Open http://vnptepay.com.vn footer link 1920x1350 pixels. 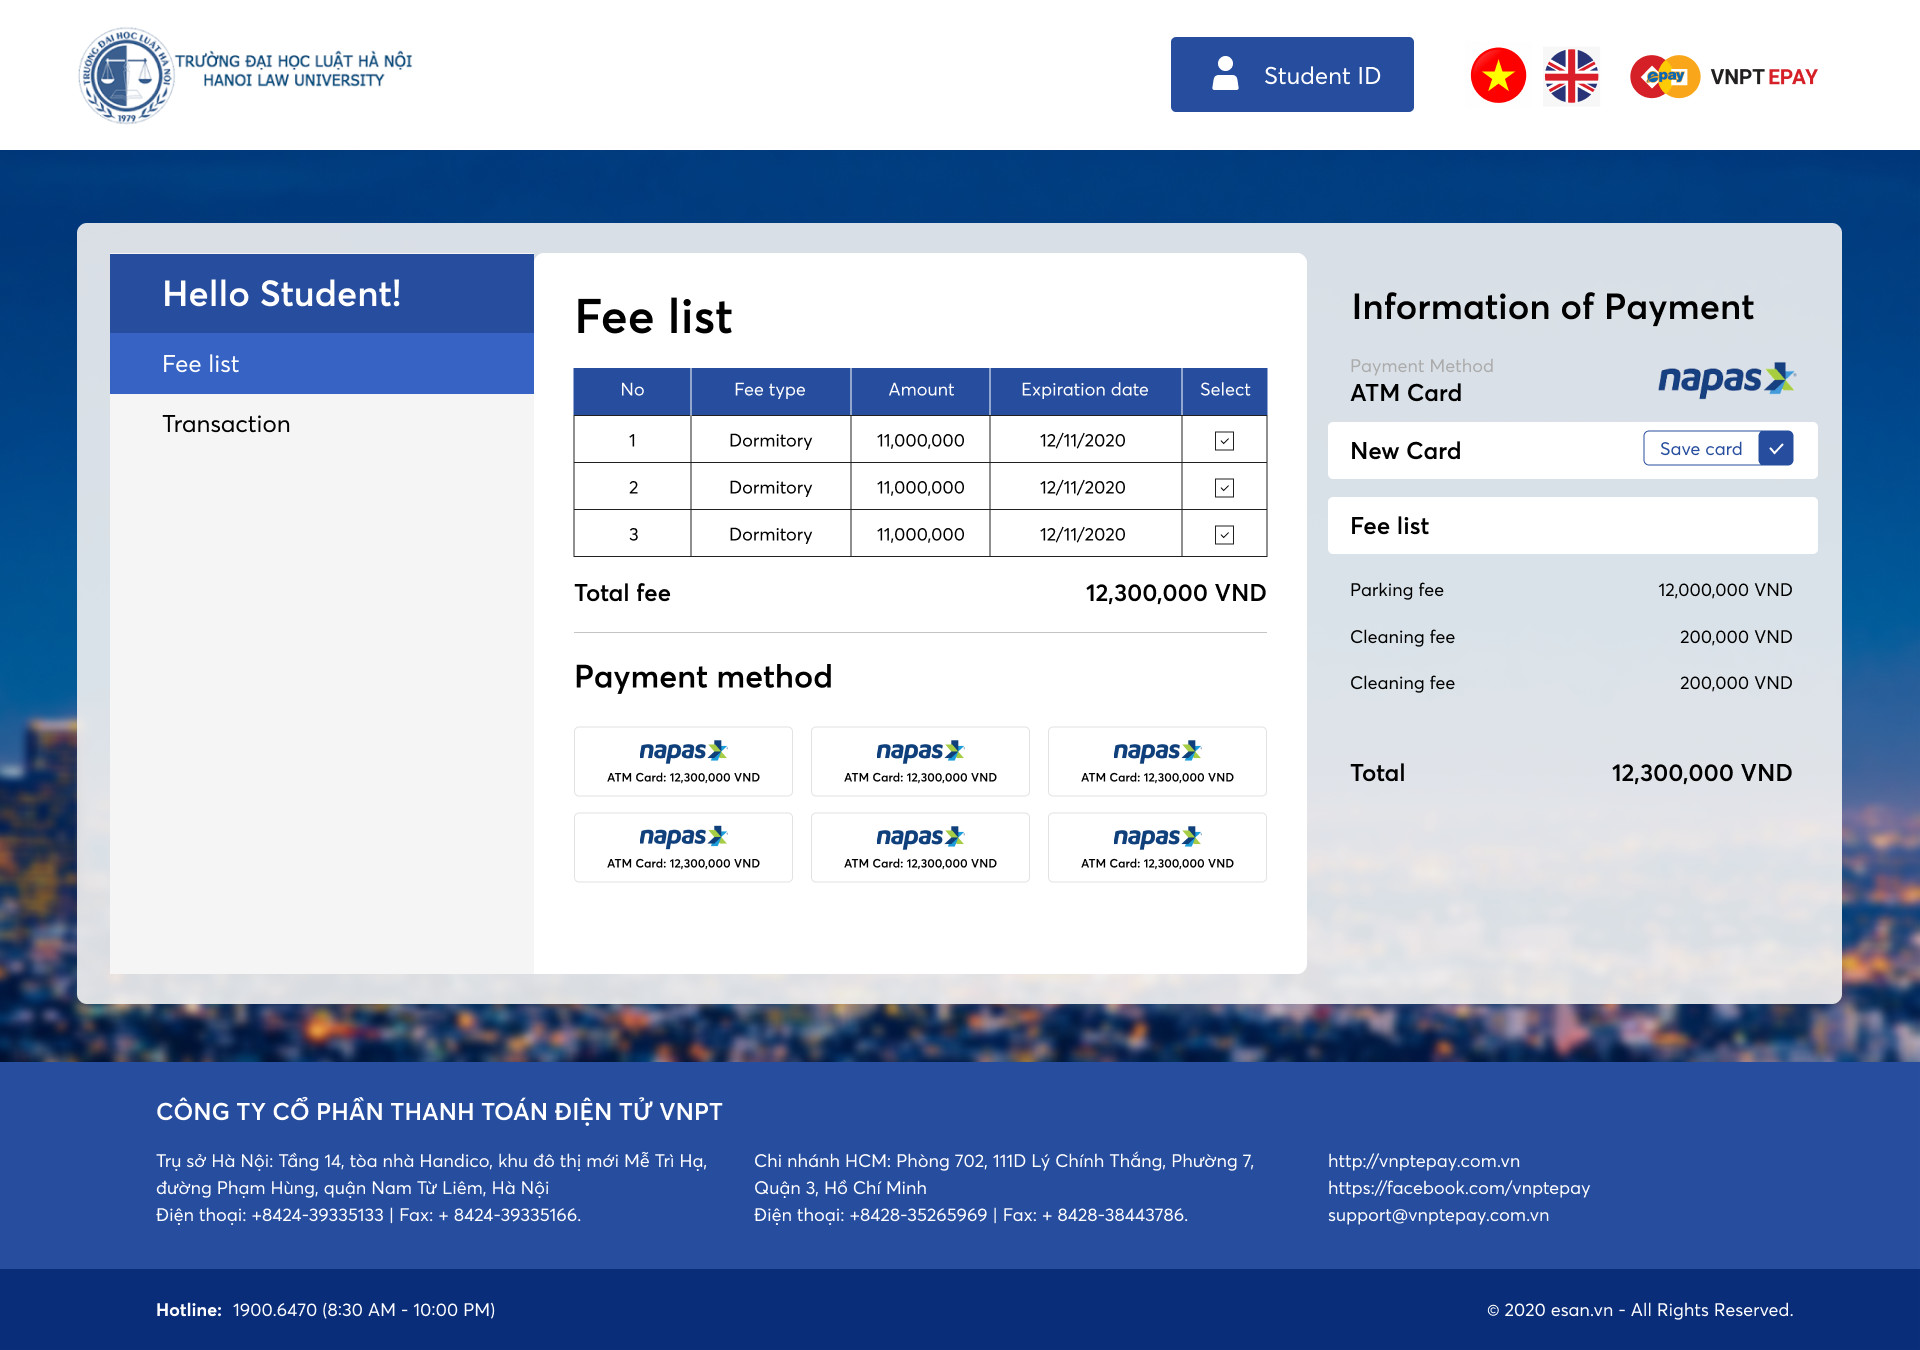pos(1424,1161)
